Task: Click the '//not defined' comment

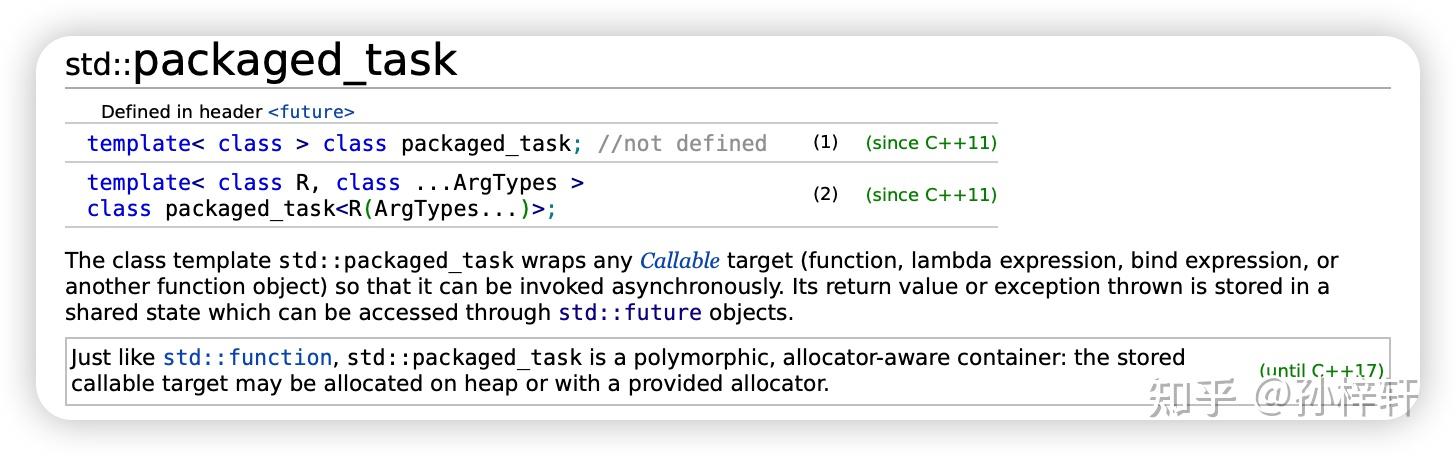Action: [682, 144]
